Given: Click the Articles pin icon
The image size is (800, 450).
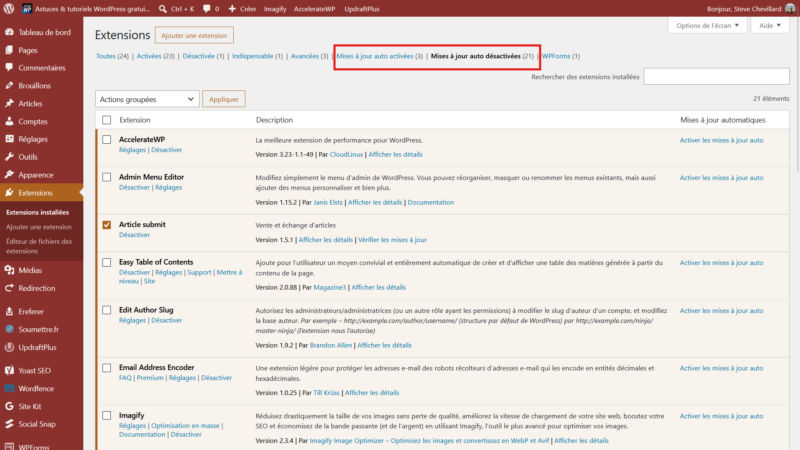Looking at the screenshot, I should click(x=9, y=103).
